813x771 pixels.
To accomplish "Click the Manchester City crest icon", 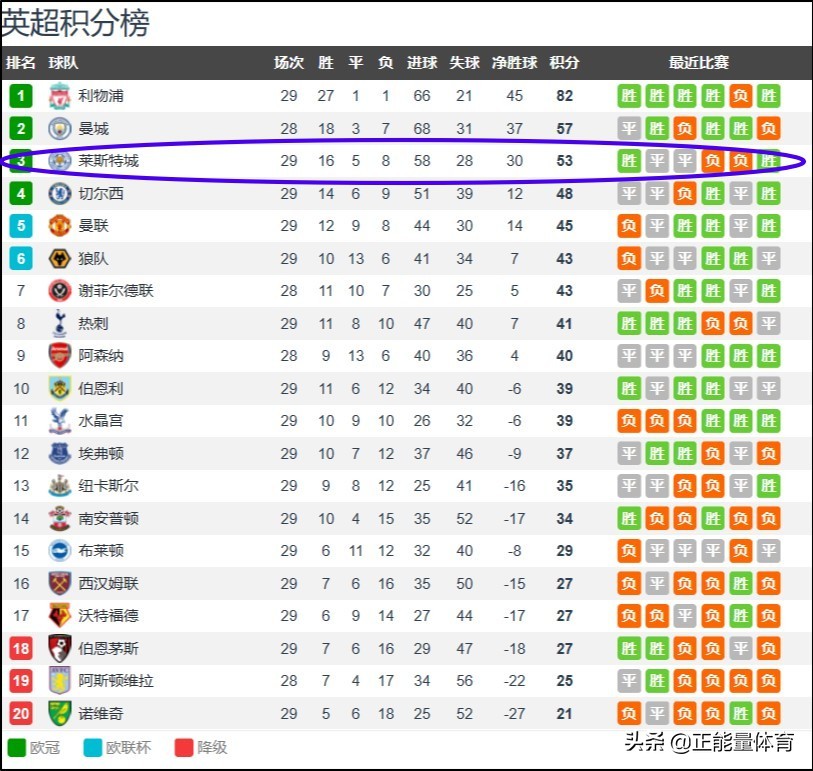I will 60,128.
